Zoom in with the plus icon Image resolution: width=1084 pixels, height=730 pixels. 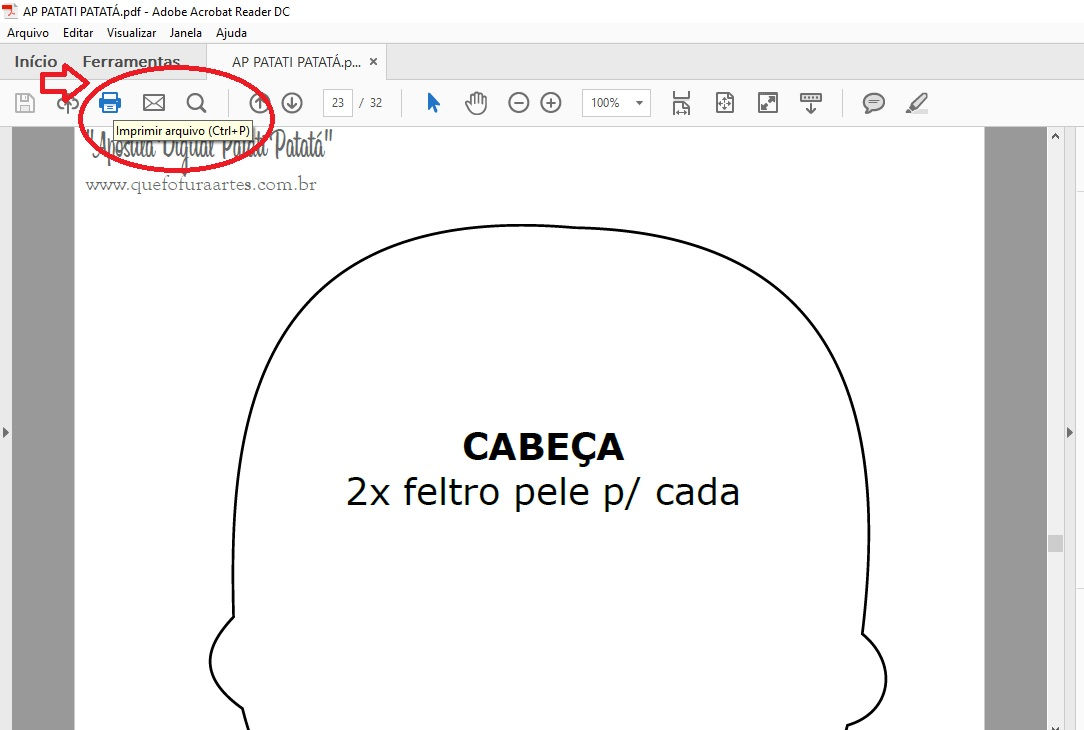click(549, 102)
